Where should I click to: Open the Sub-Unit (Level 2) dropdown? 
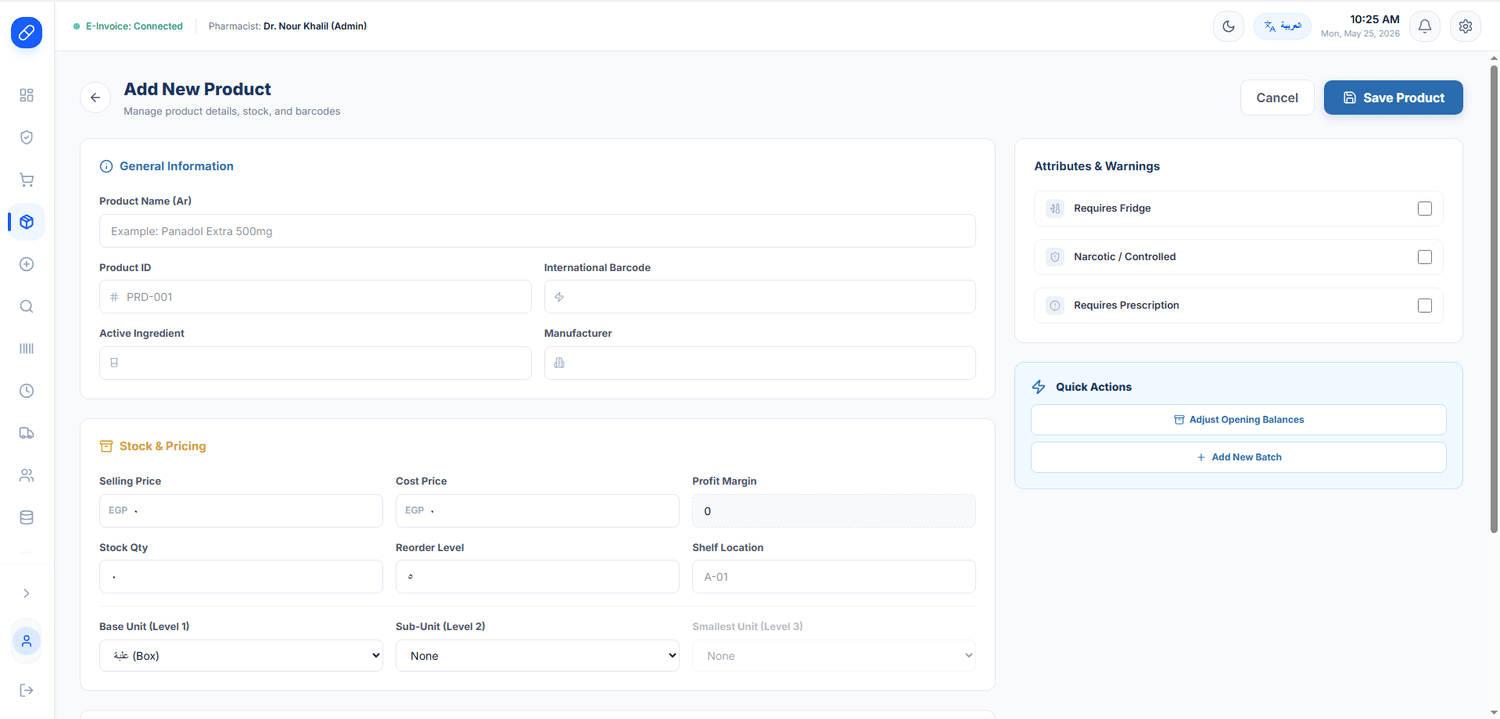[537, 656]
